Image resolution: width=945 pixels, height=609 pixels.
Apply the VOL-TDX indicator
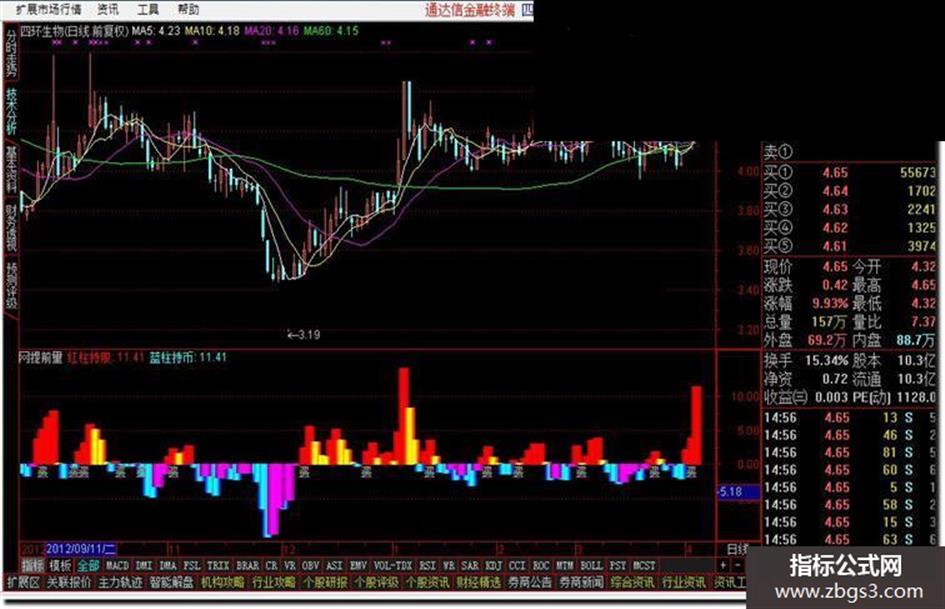pyautogui.click(x=393, y=566)
